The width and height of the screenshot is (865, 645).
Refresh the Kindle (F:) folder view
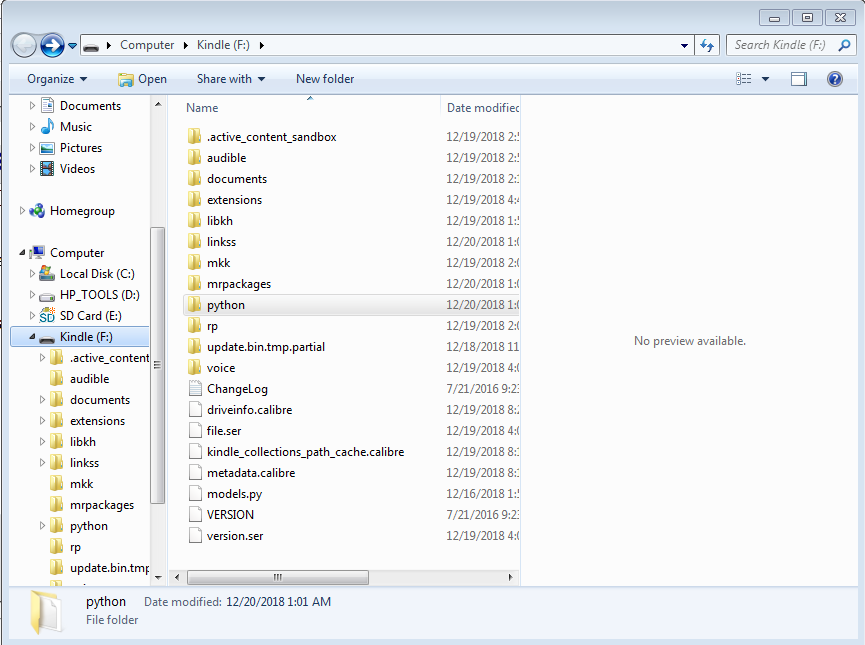click(707, 45)
